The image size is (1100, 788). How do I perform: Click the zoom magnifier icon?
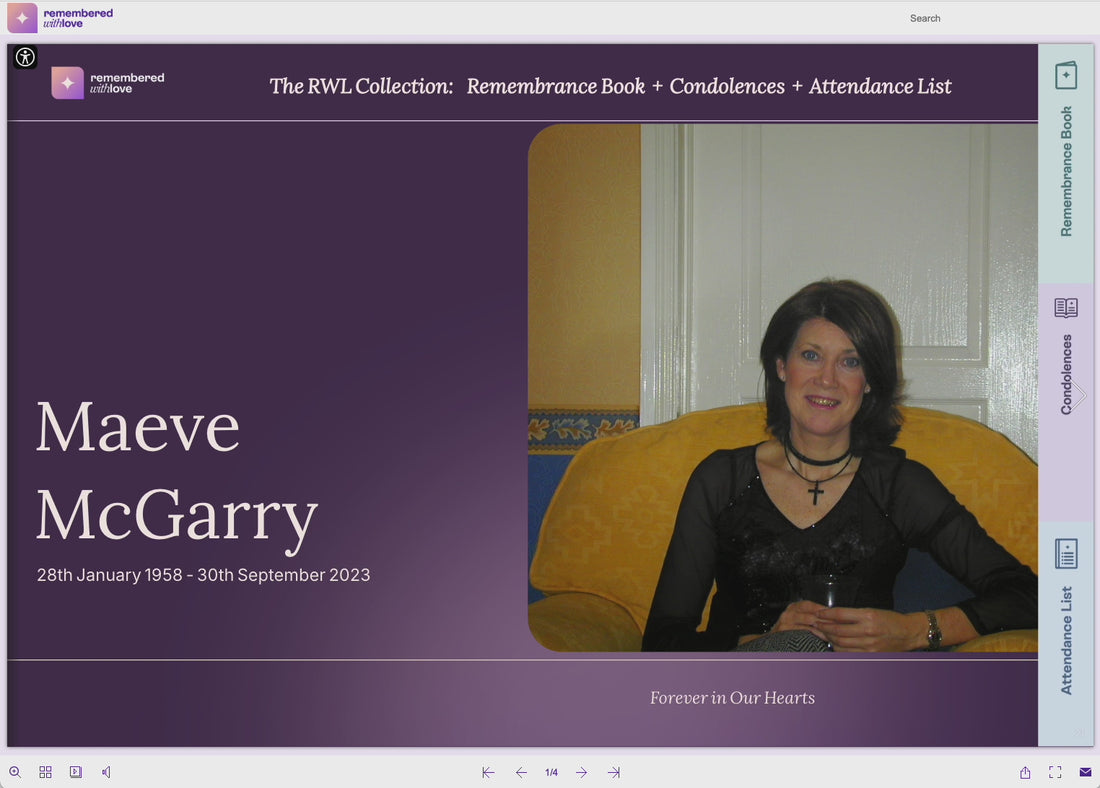(x=15, y=772)
